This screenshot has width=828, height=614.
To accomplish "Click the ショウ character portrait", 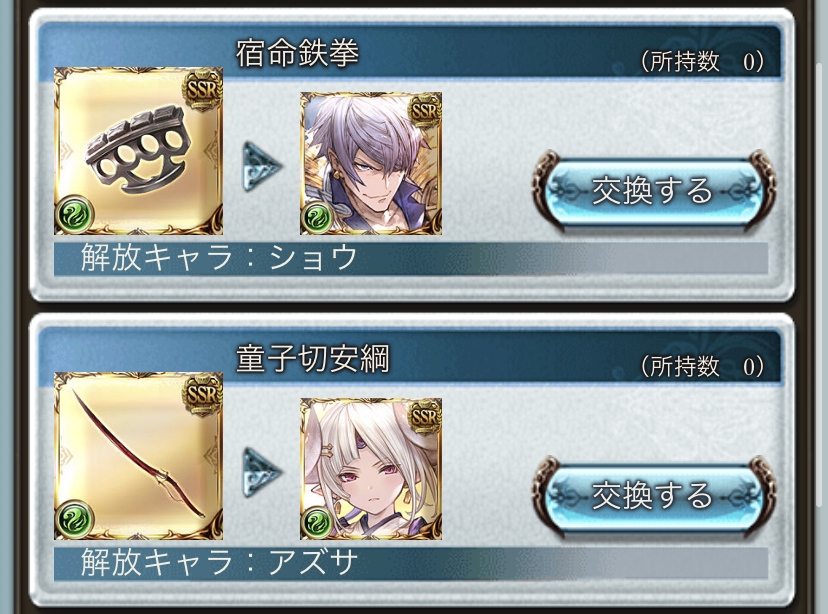I will coord(371,164).
